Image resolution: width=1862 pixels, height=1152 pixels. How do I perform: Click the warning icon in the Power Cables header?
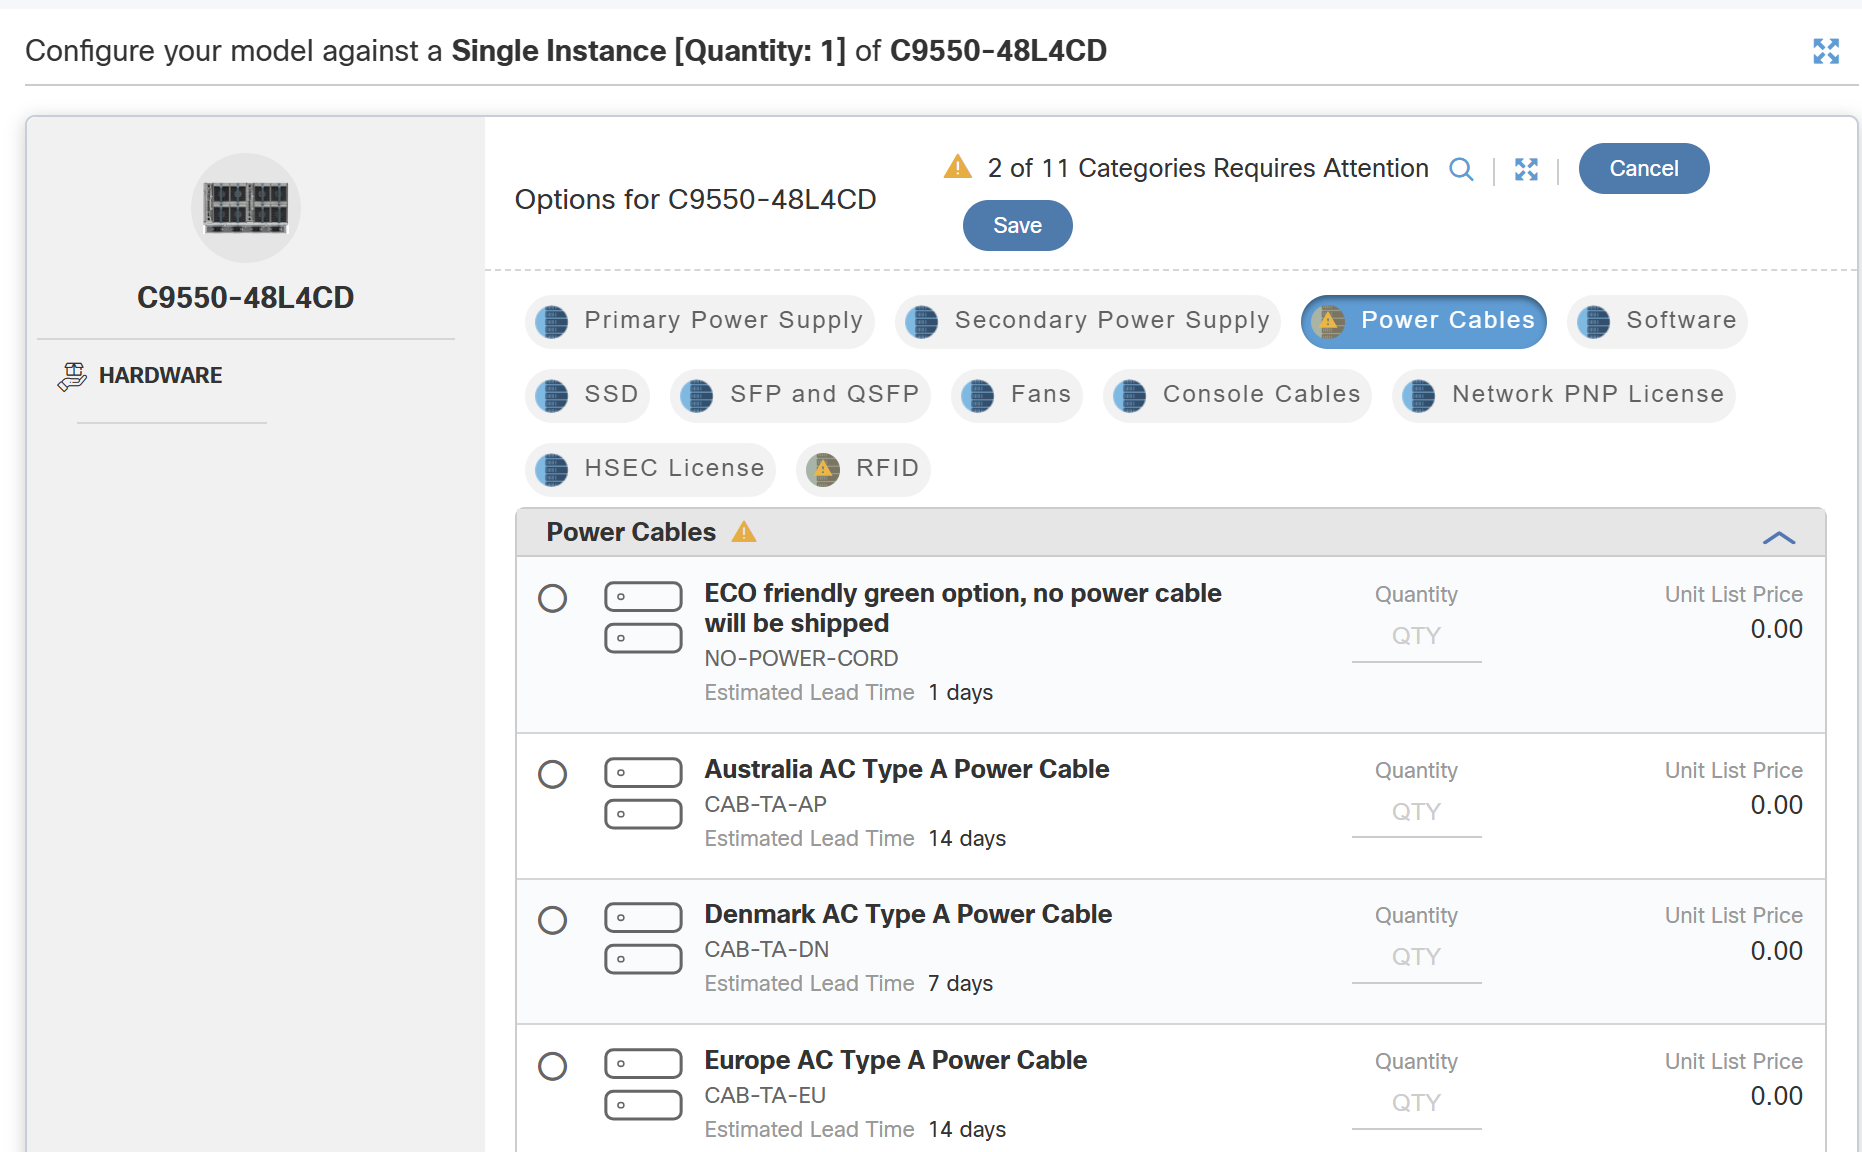click(744, 532)
